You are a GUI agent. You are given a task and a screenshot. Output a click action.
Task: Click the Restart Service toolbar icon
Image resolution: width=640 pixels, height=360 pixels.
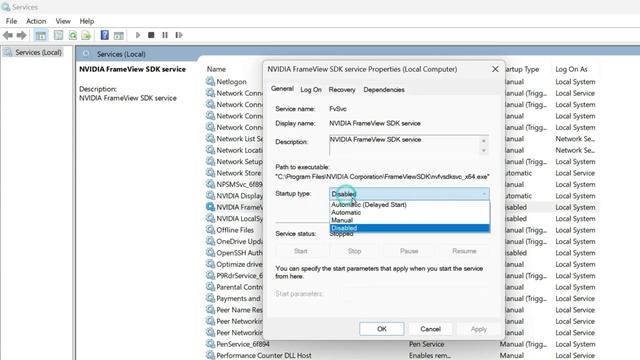click(x=179, y=35)
